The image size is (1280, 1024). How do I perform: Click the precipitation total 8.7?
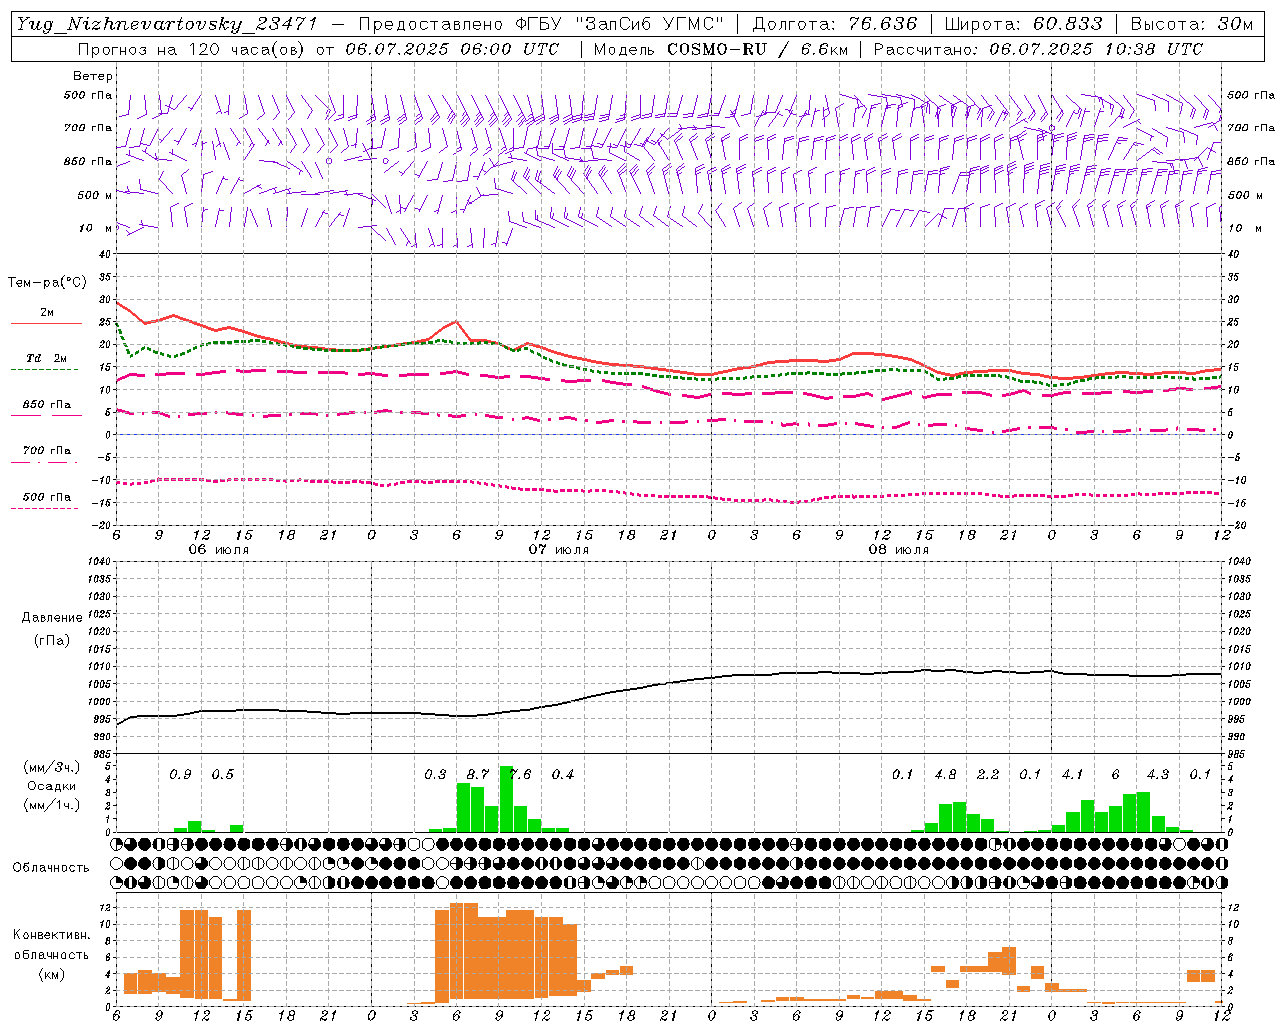[478, 774]
